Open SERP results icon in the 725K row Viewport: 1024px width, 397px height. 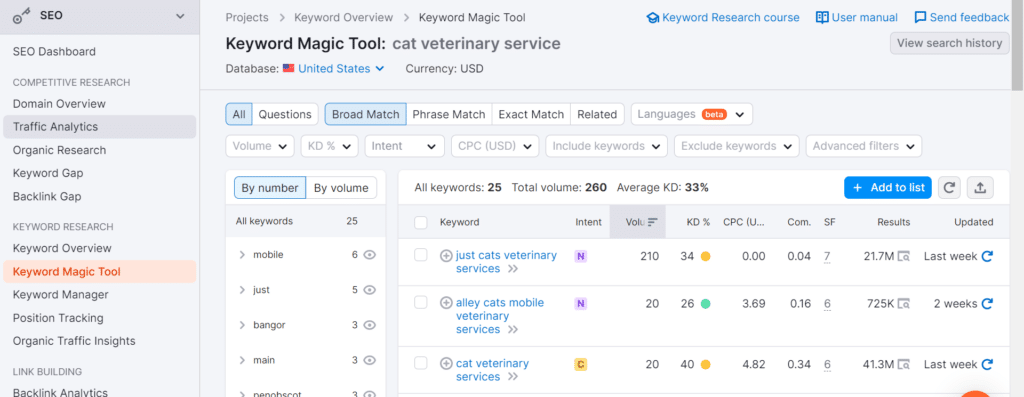click(x=904, y=304)
